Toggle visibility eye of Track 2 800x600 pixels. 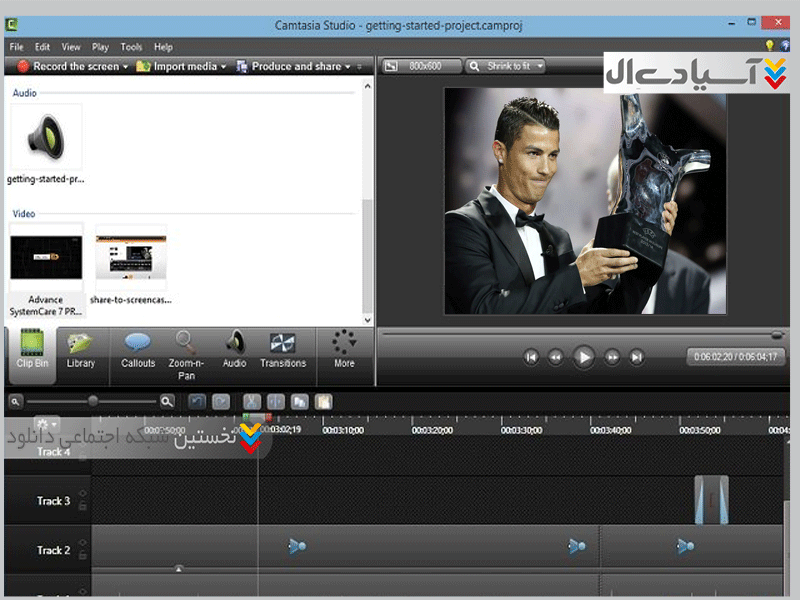tap(83, 543)
